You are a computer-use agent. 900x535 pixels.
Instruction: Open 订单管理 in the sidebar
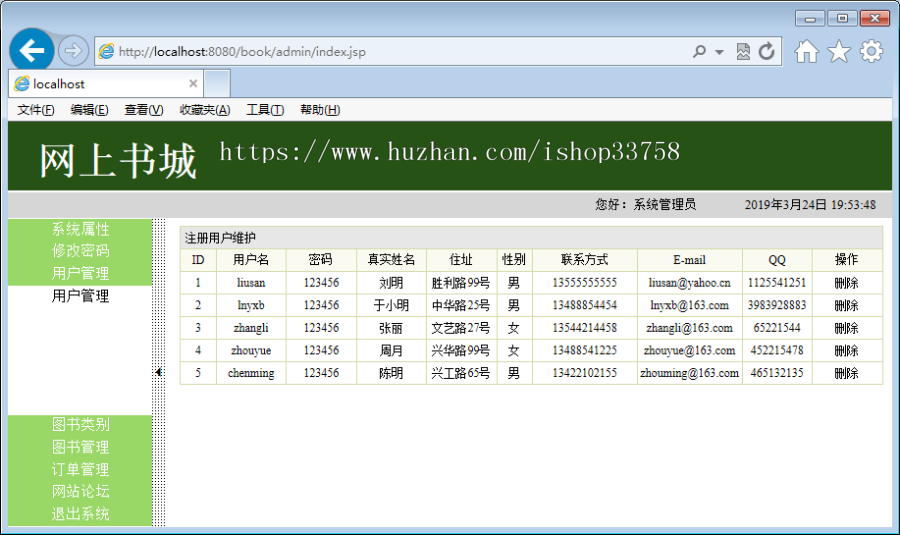[80, 469]
